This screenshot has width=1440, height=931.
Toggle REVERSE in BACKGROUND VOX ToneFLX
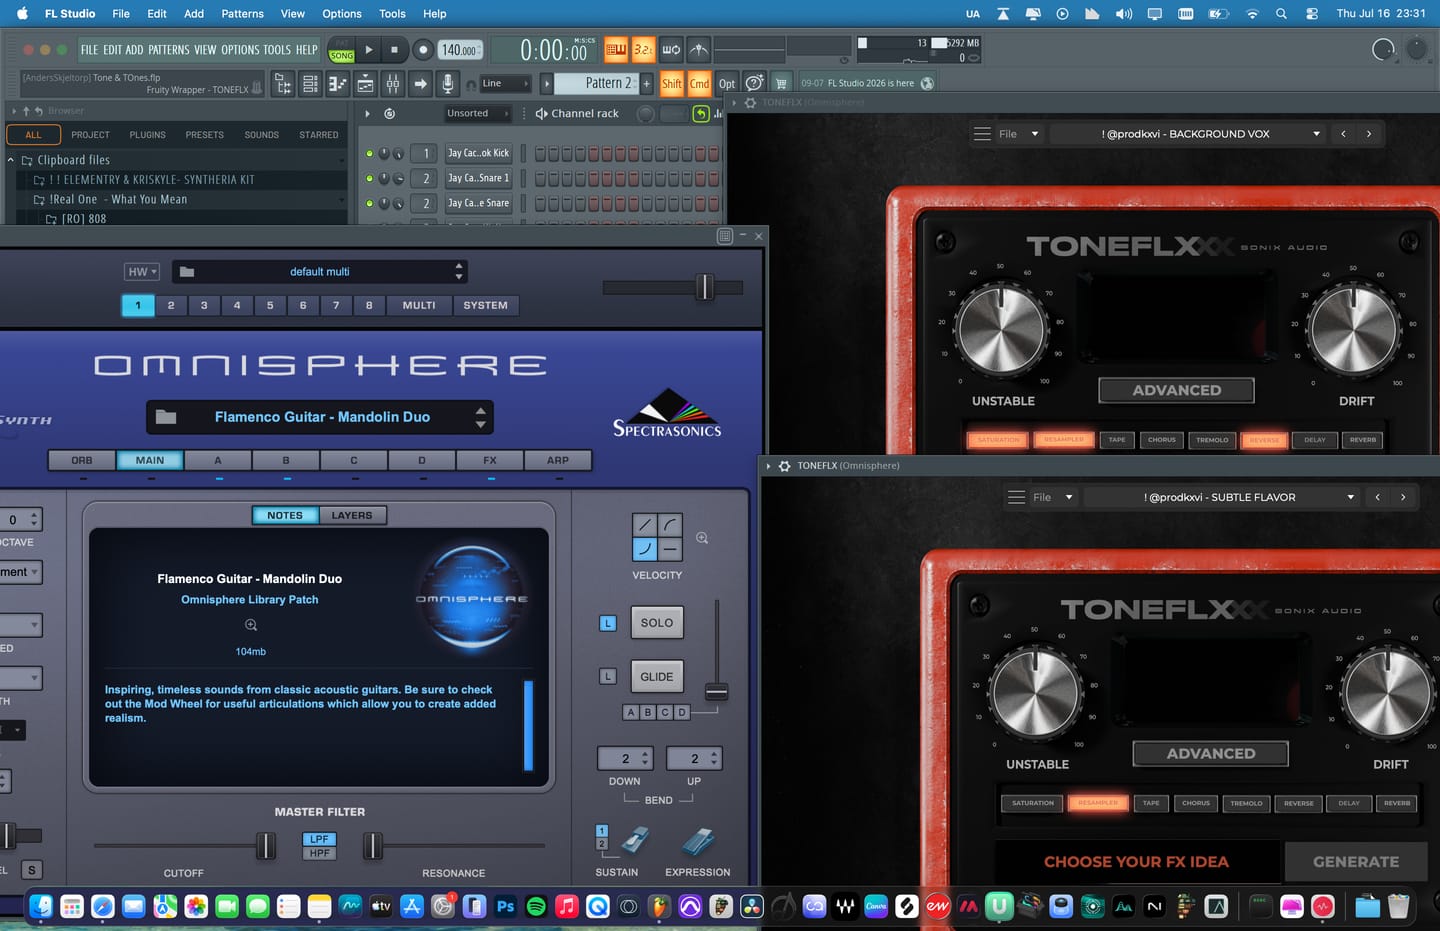tap(1264, 440)
